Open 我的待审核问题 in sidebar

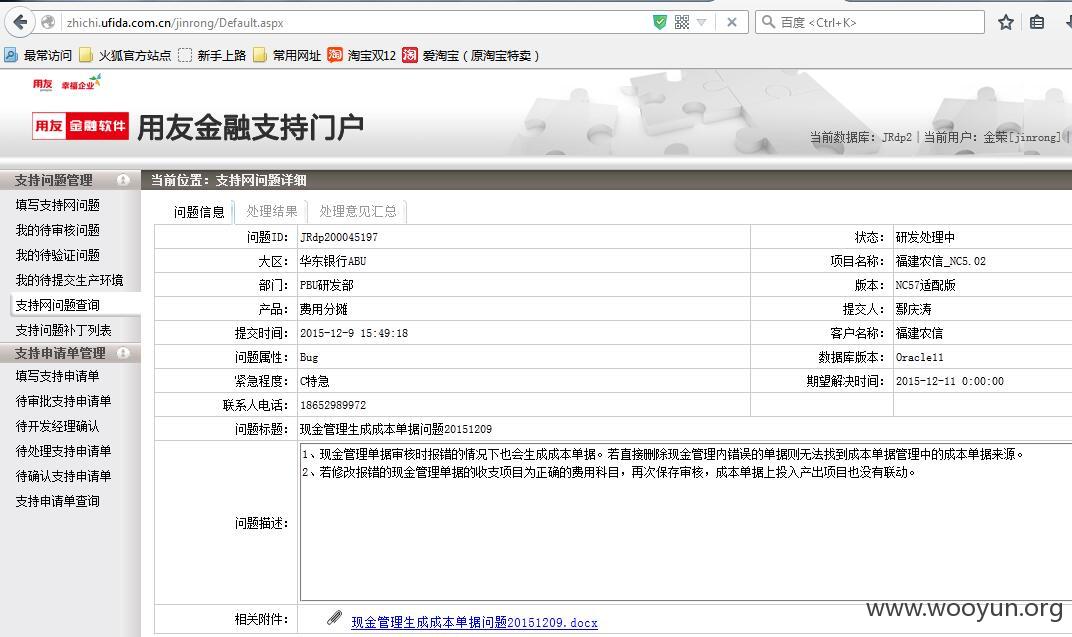point(57,230)
